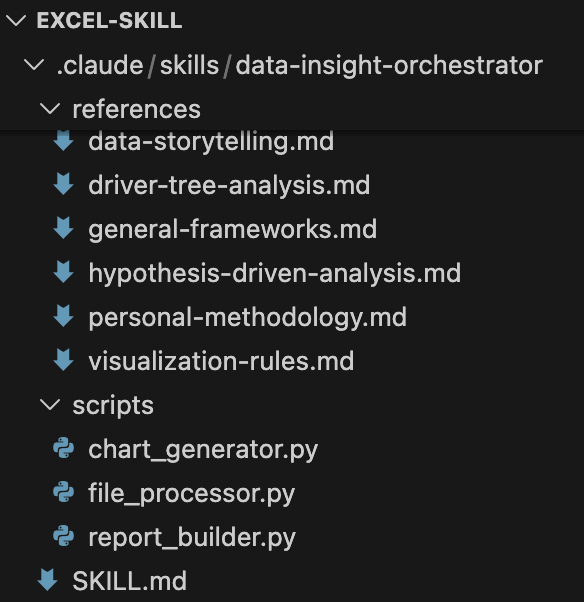Select the scripts folder label
Viewport: 584px width, 602px height.
(x=113, y=406)
